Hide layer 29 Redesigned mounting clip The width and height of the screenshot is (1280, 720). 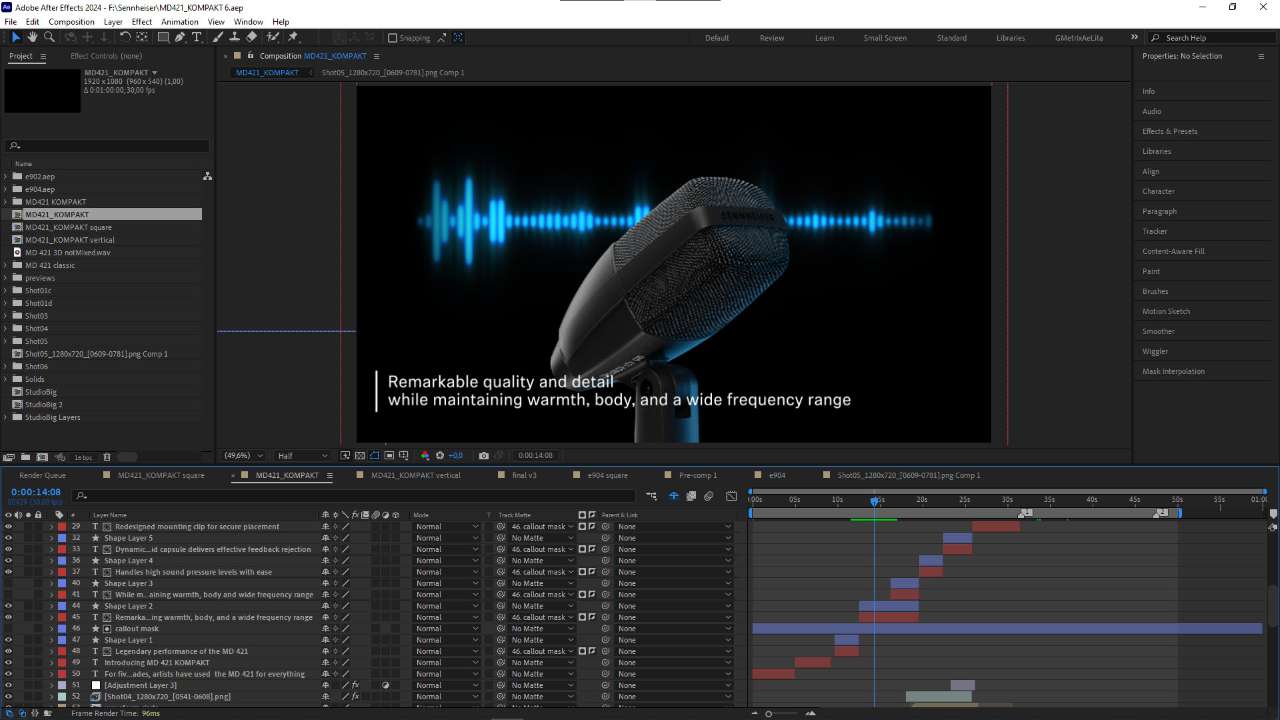tap(8, 526)
